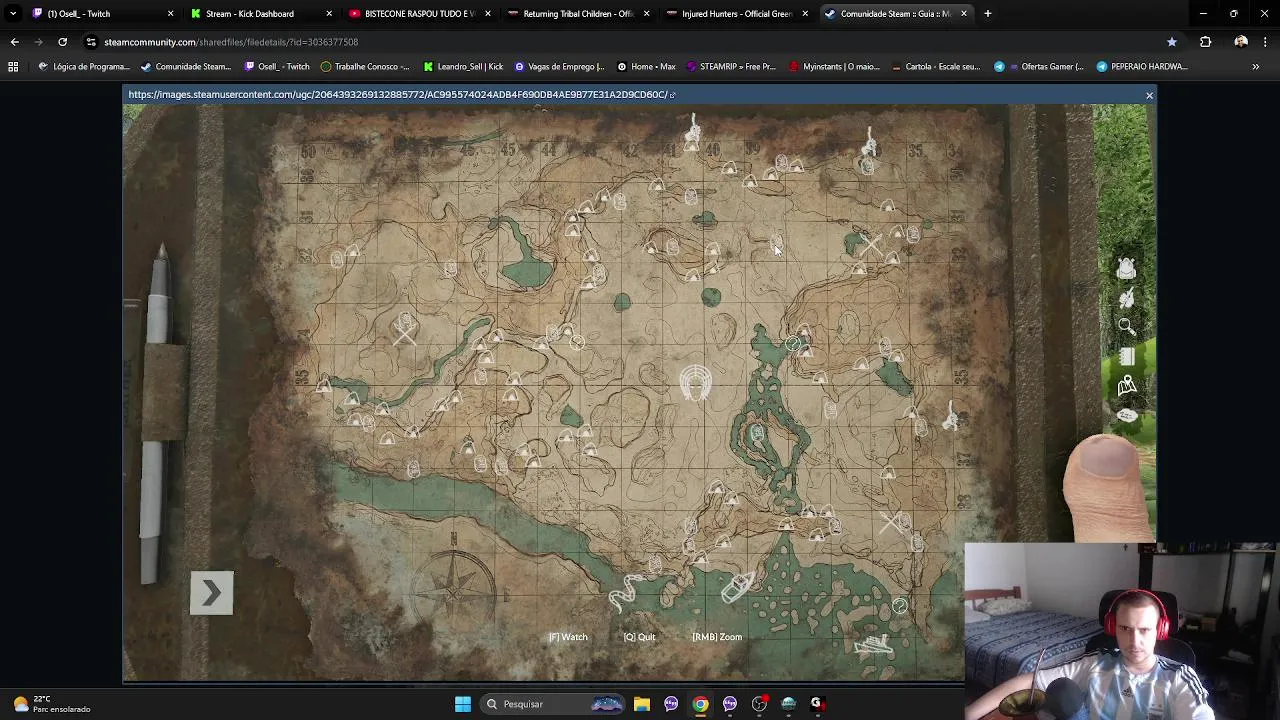Select the crafting feather-and-leaf icon
This screenshot has width=1280, height=720.
pyautogui.click(x=1126, y=298)
